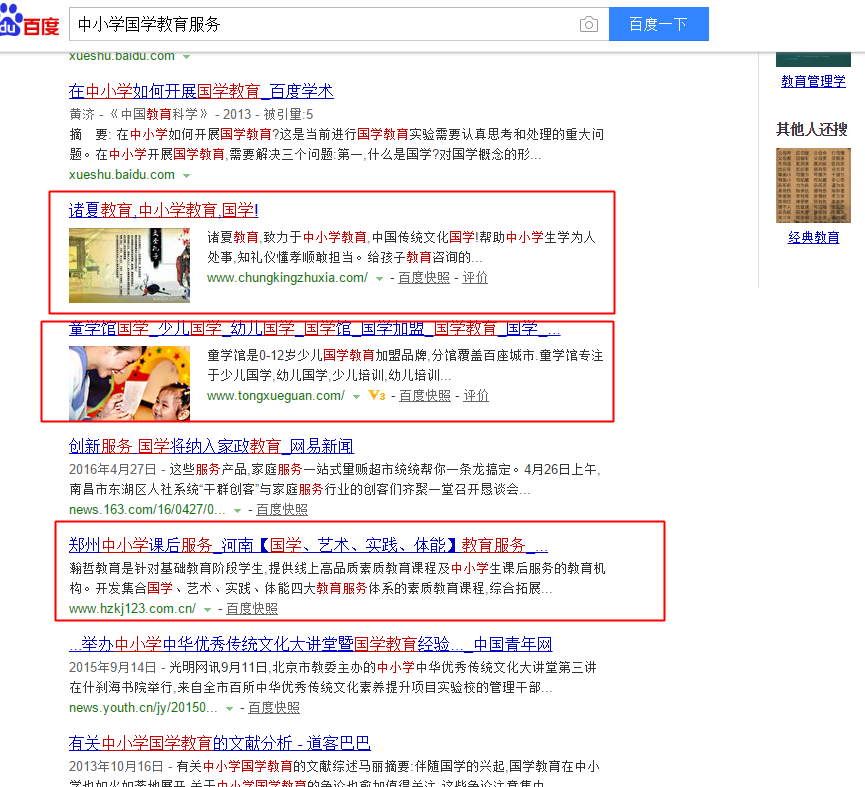Expand dropdown next to news.163.com URL
865x787 pixels.
(237, 511)
